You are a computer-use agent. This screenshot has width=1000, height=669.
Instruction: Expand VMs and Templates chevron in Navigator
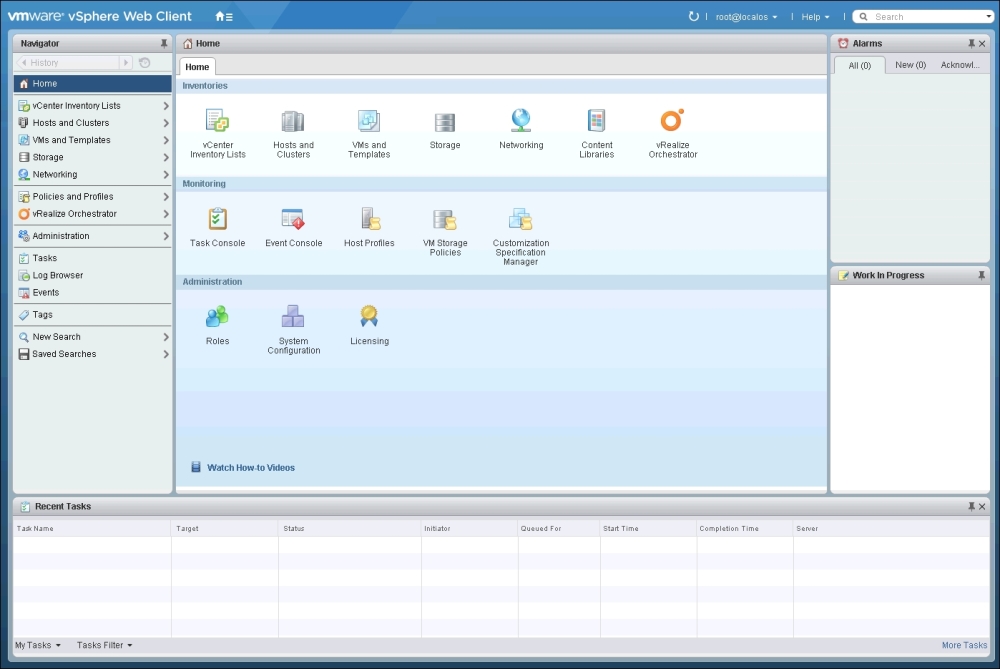point(166,140)
